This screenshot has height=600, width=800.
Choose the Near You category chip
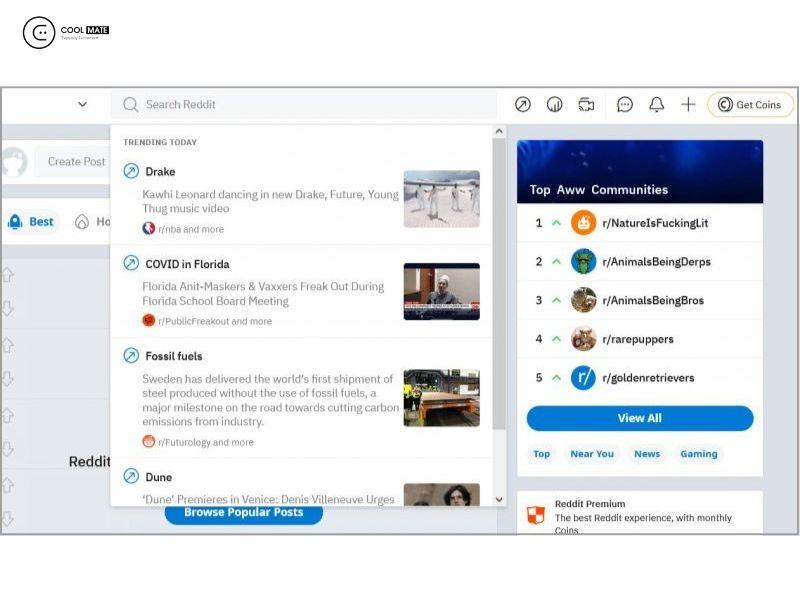[591, 454]
